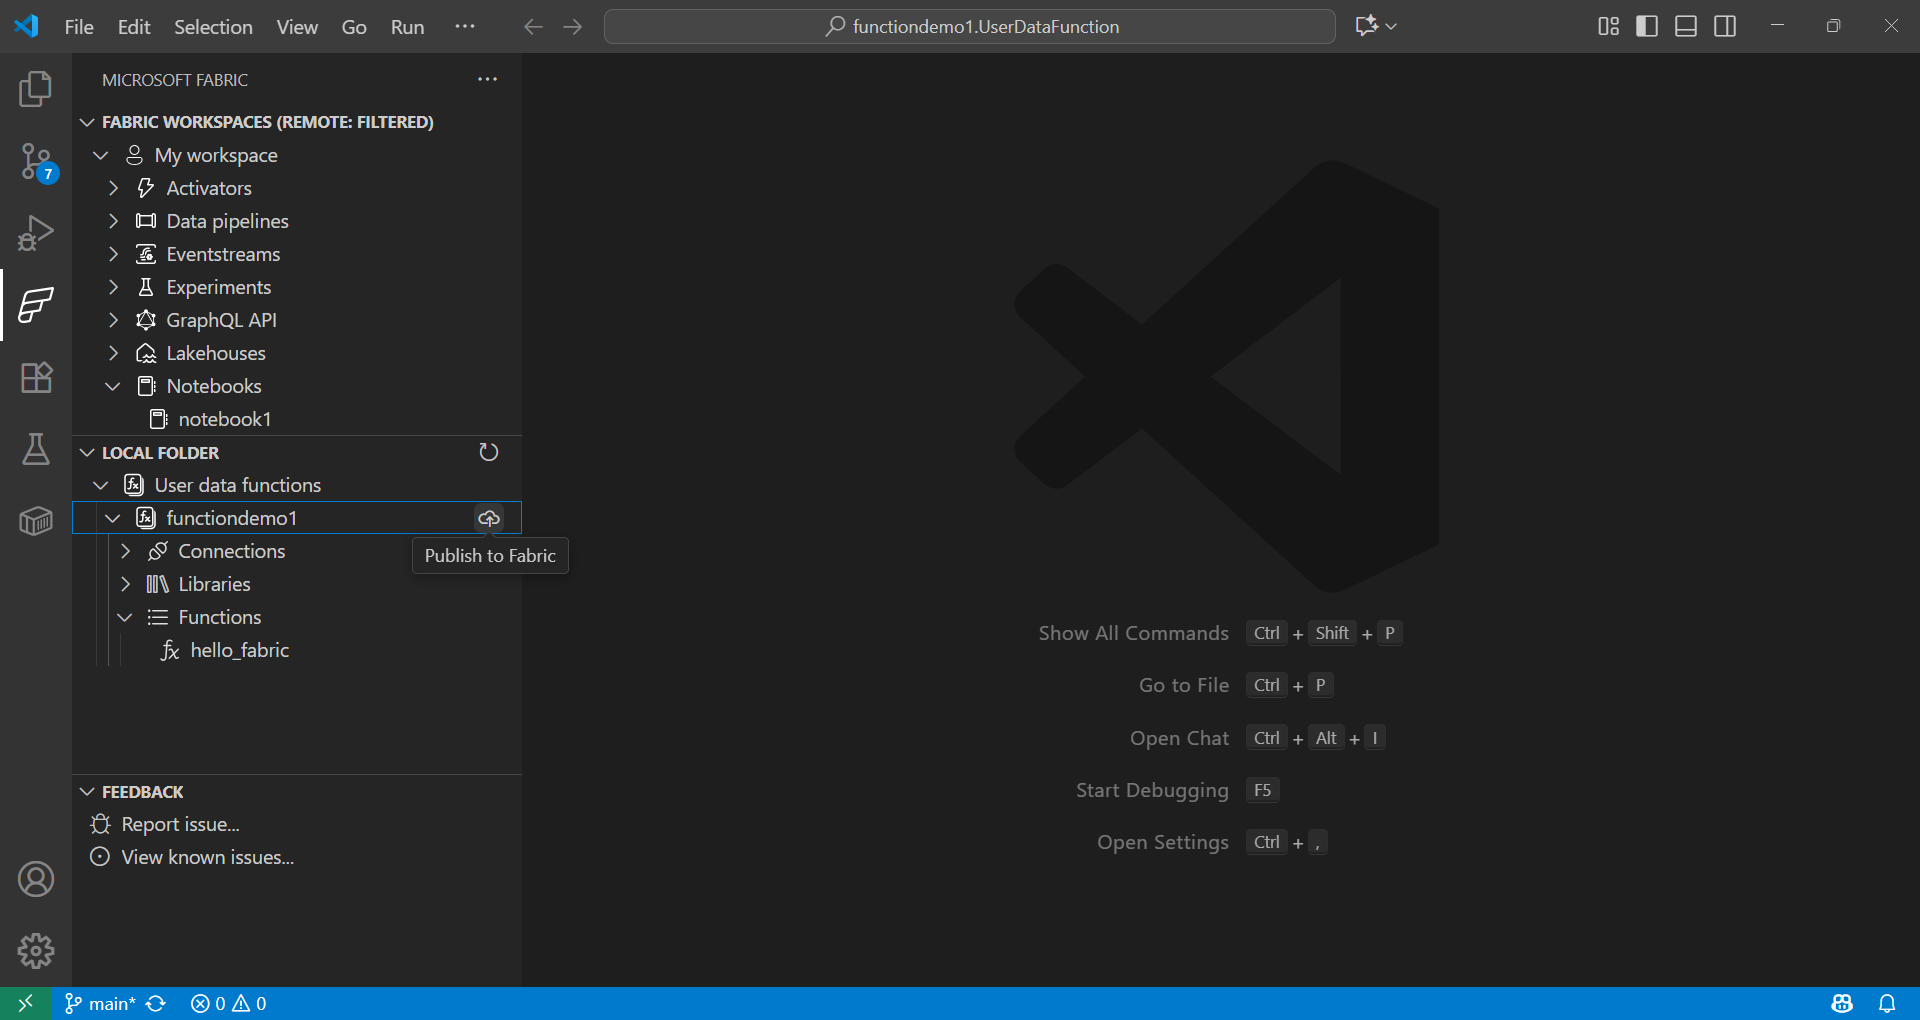The height and width of the screenshot is (1020, 1920).
Task: Toggle the Secondary Side Bar
Action: 1725,26
